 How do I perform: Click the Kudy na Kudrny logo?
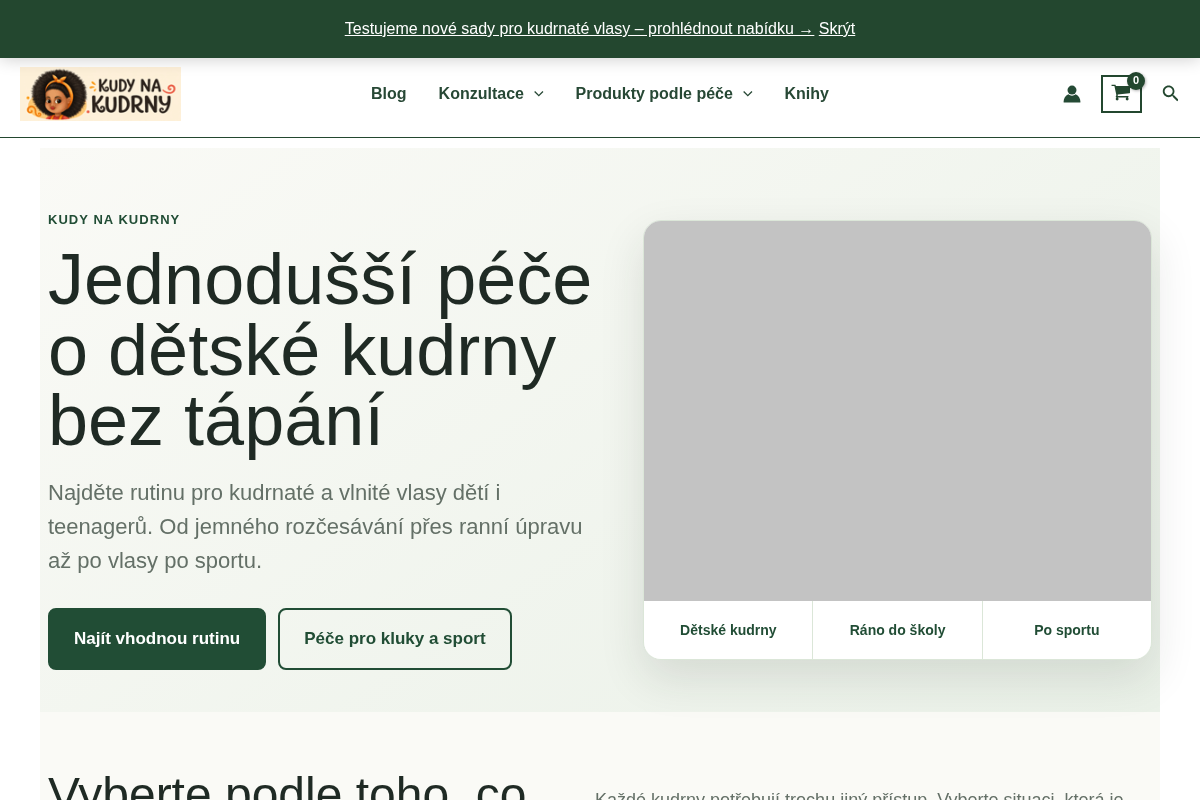100,94
